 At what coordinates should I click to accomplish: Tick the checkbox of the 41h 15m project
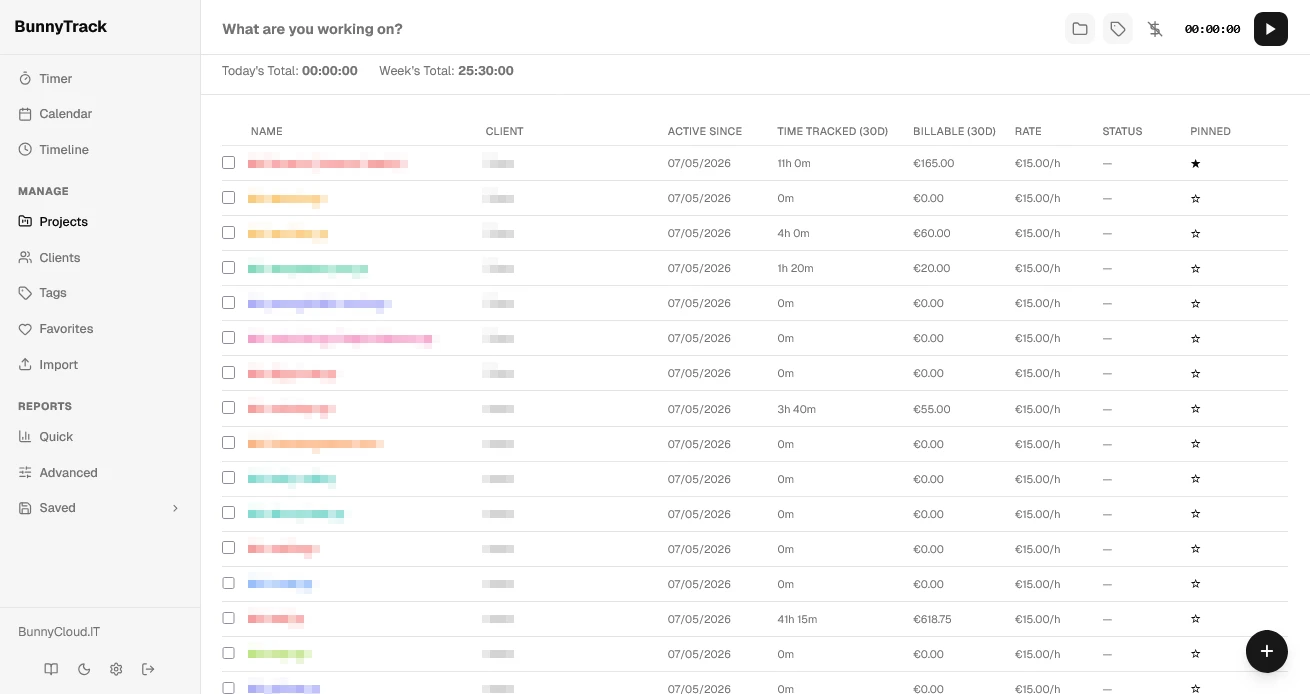point(228,618)
